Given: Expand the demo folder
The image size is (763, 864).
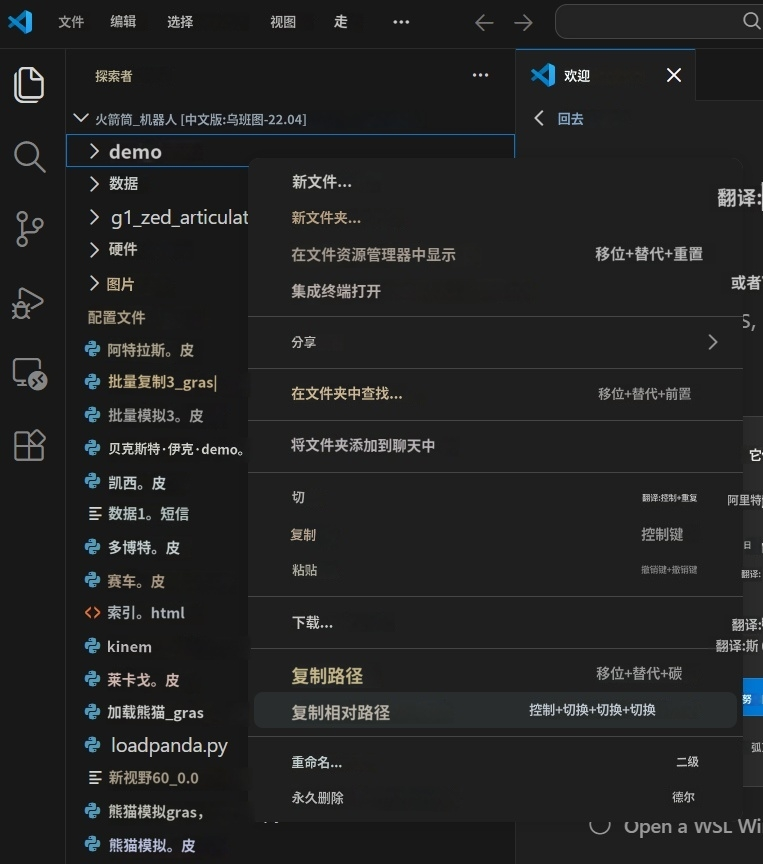Looking at the screenshot, I should coord(290,150).
